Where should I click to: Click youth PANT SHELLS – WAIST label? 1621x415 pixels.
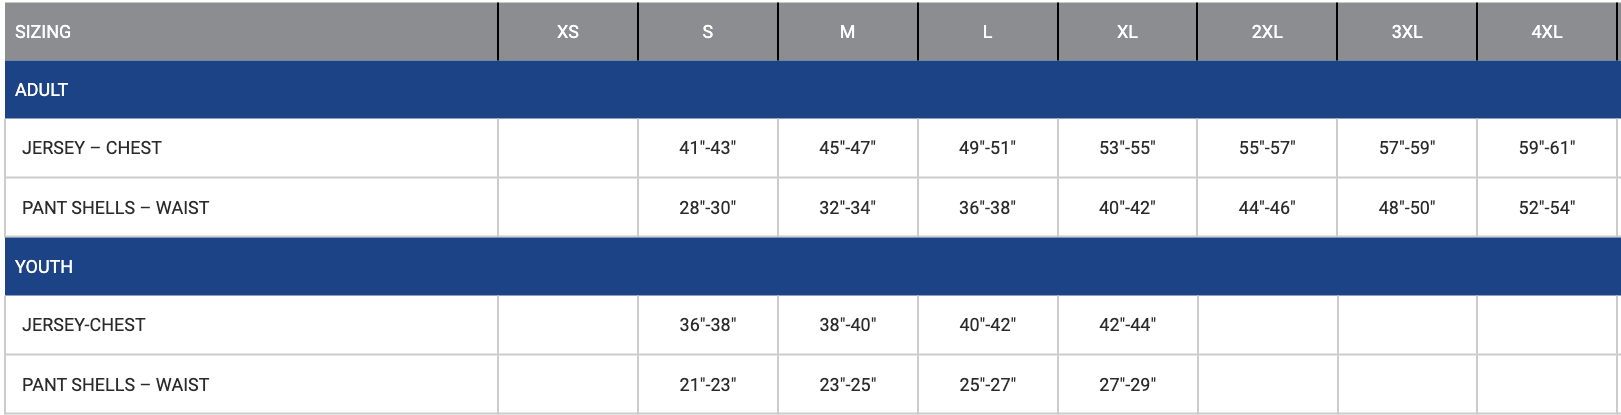116,385
